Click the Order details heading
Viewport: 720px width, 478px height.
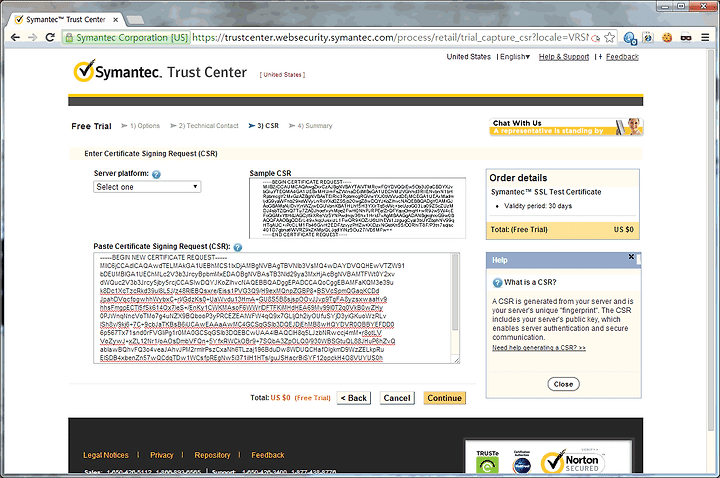point(518,178)
